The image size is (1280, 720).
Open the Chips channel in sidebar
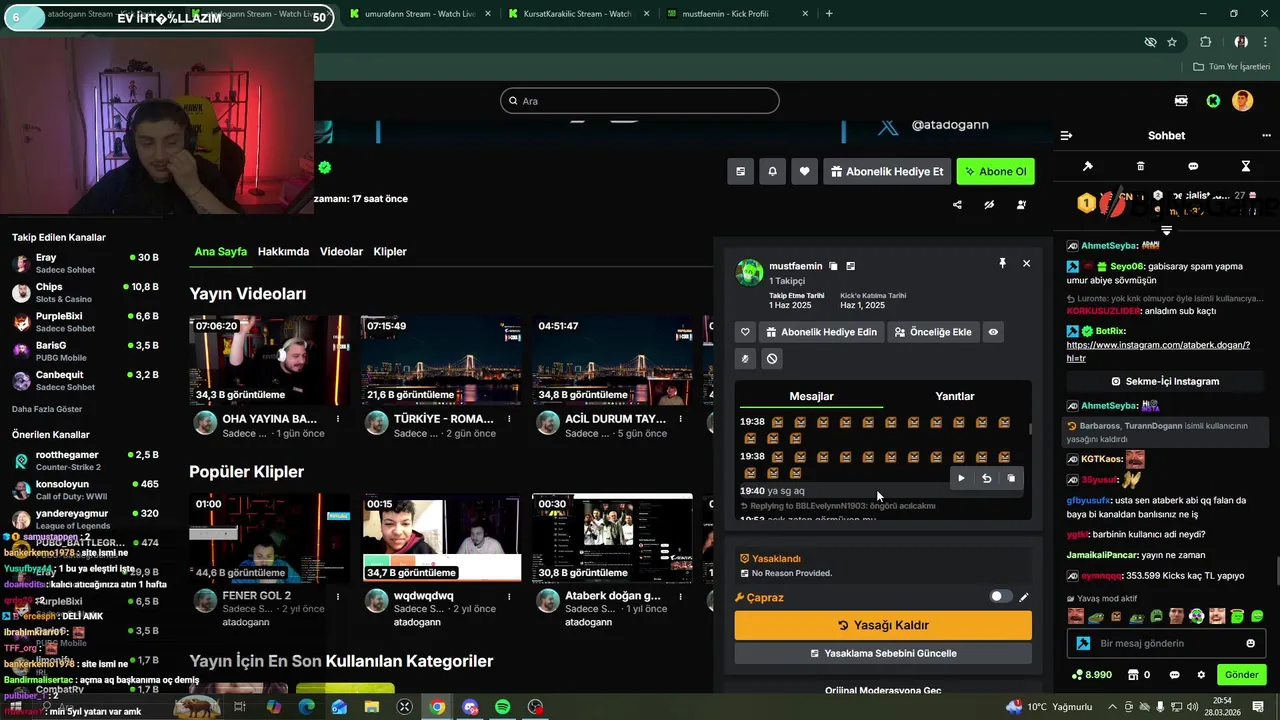[x=84, y=292]
